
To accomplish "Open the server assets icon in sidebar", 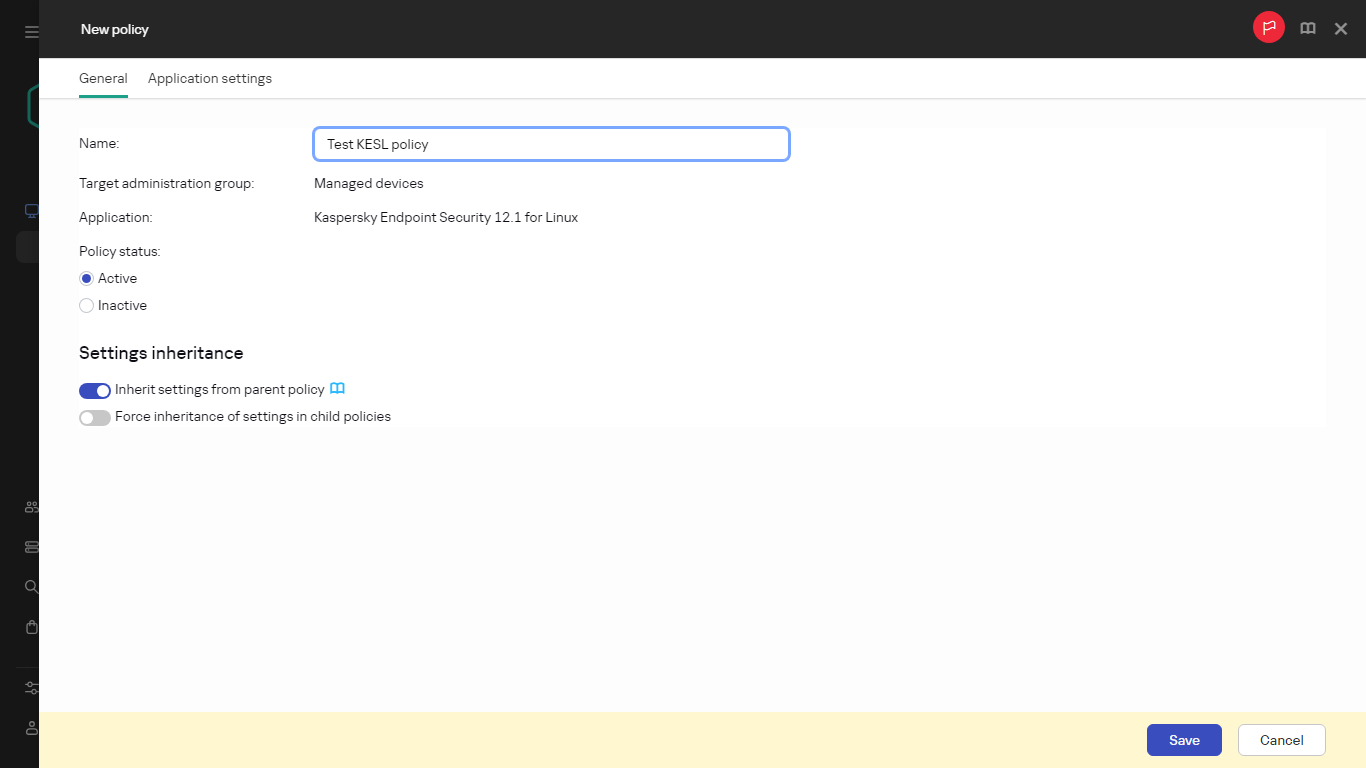I will [29, 547].
